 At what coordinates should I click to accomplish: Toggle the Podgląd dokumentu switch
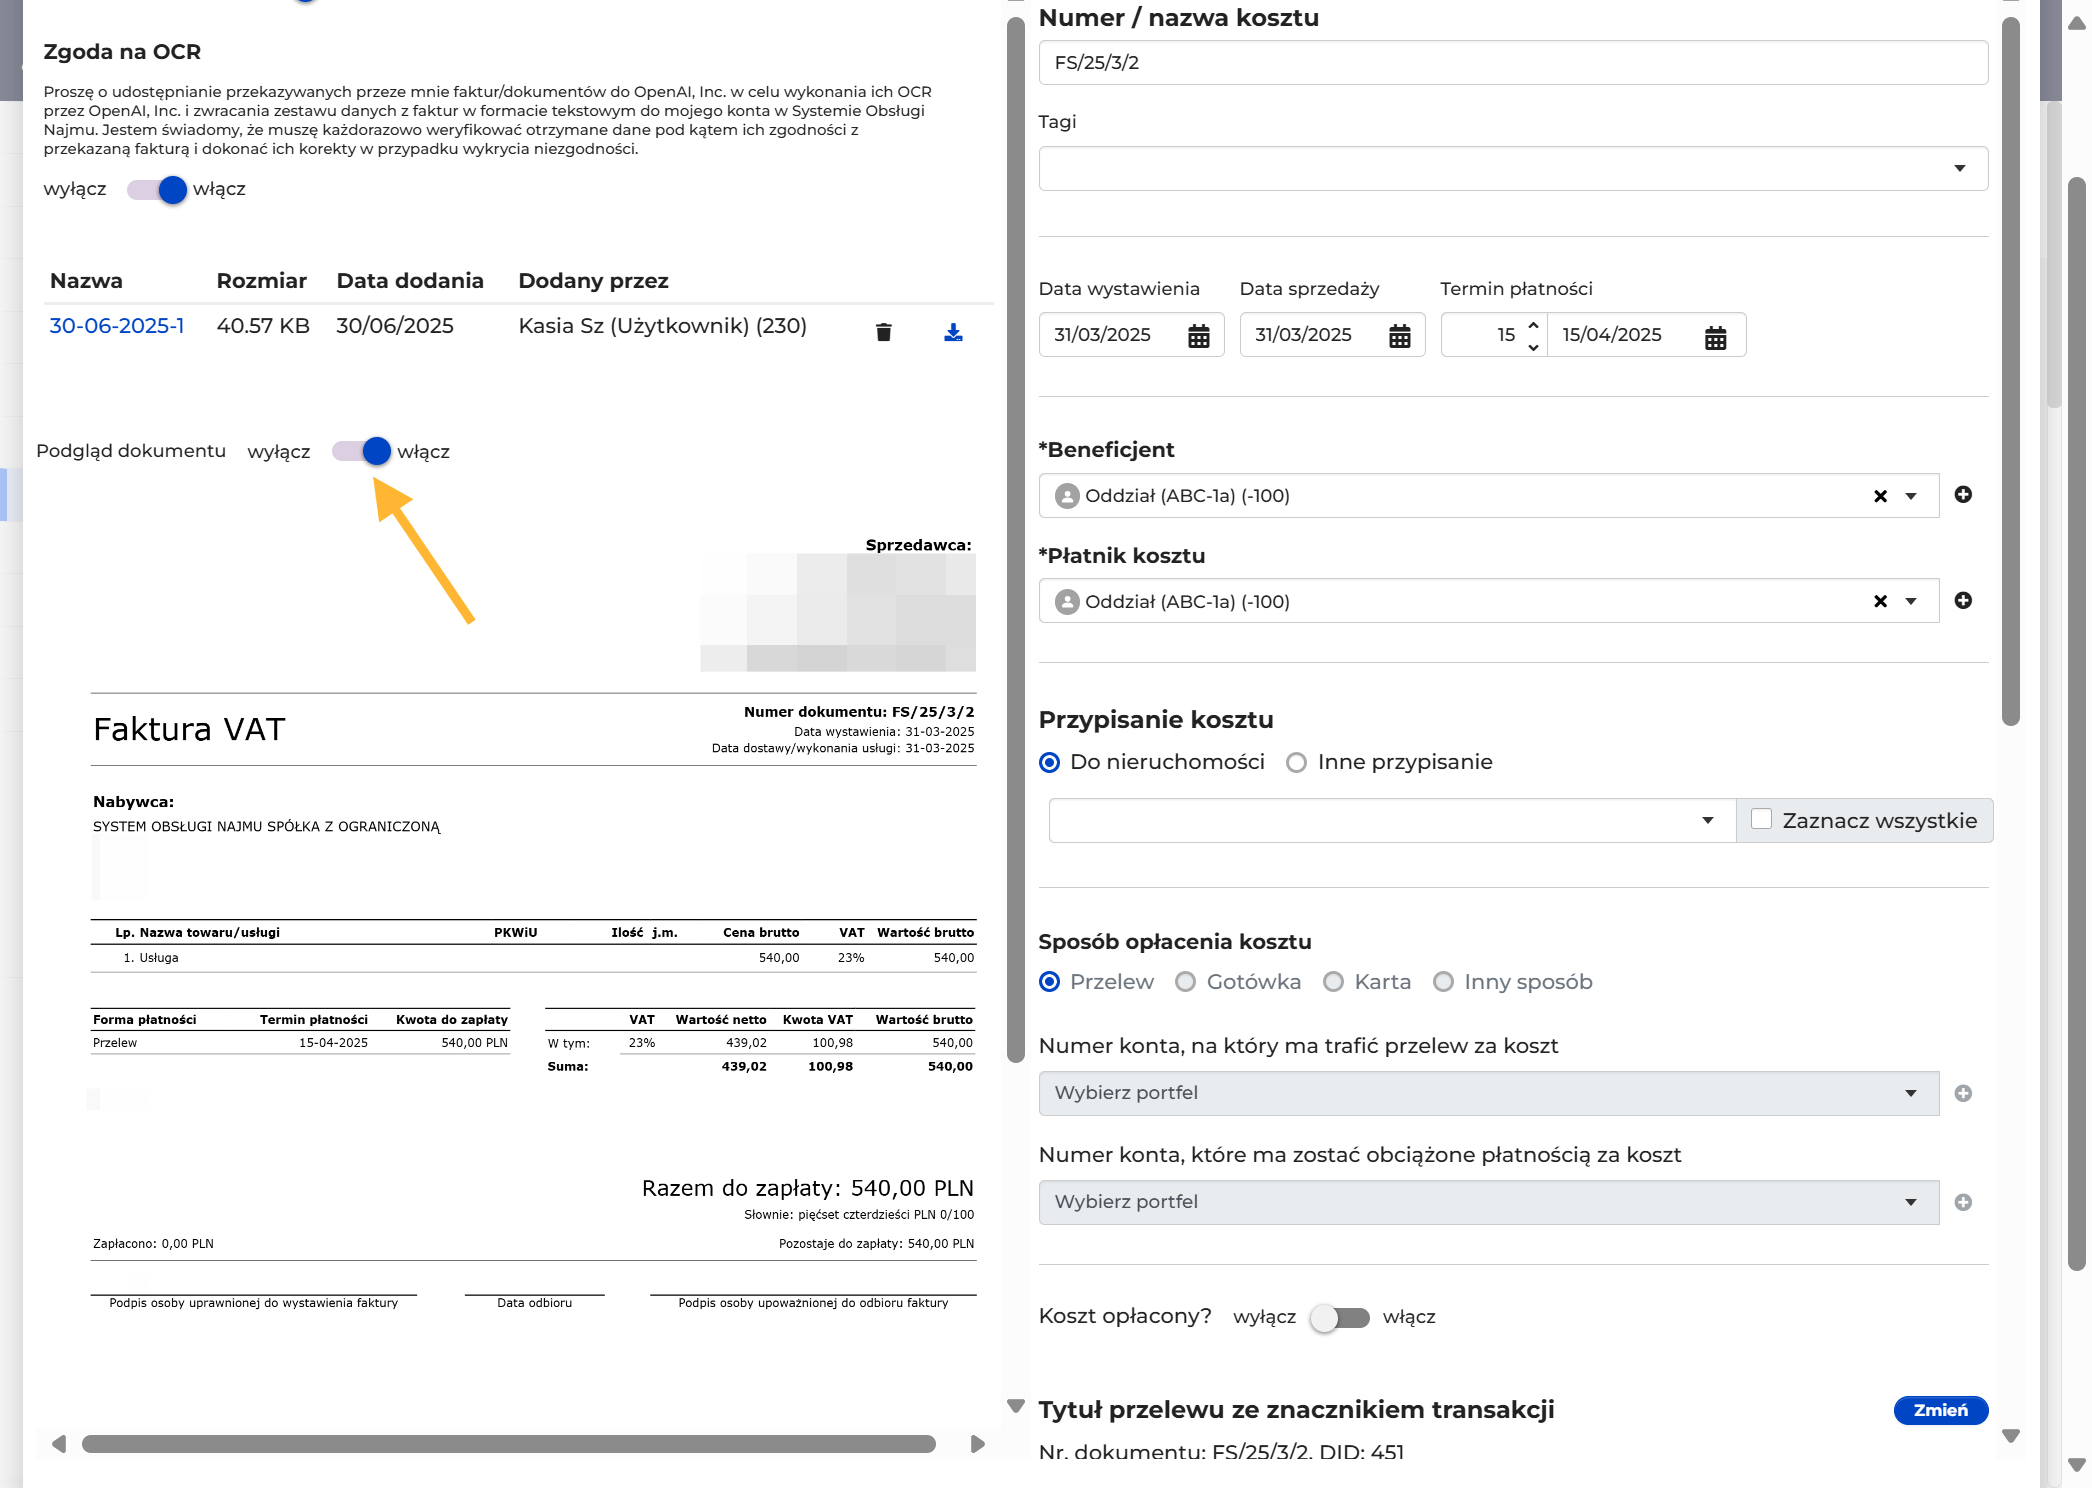362,451
